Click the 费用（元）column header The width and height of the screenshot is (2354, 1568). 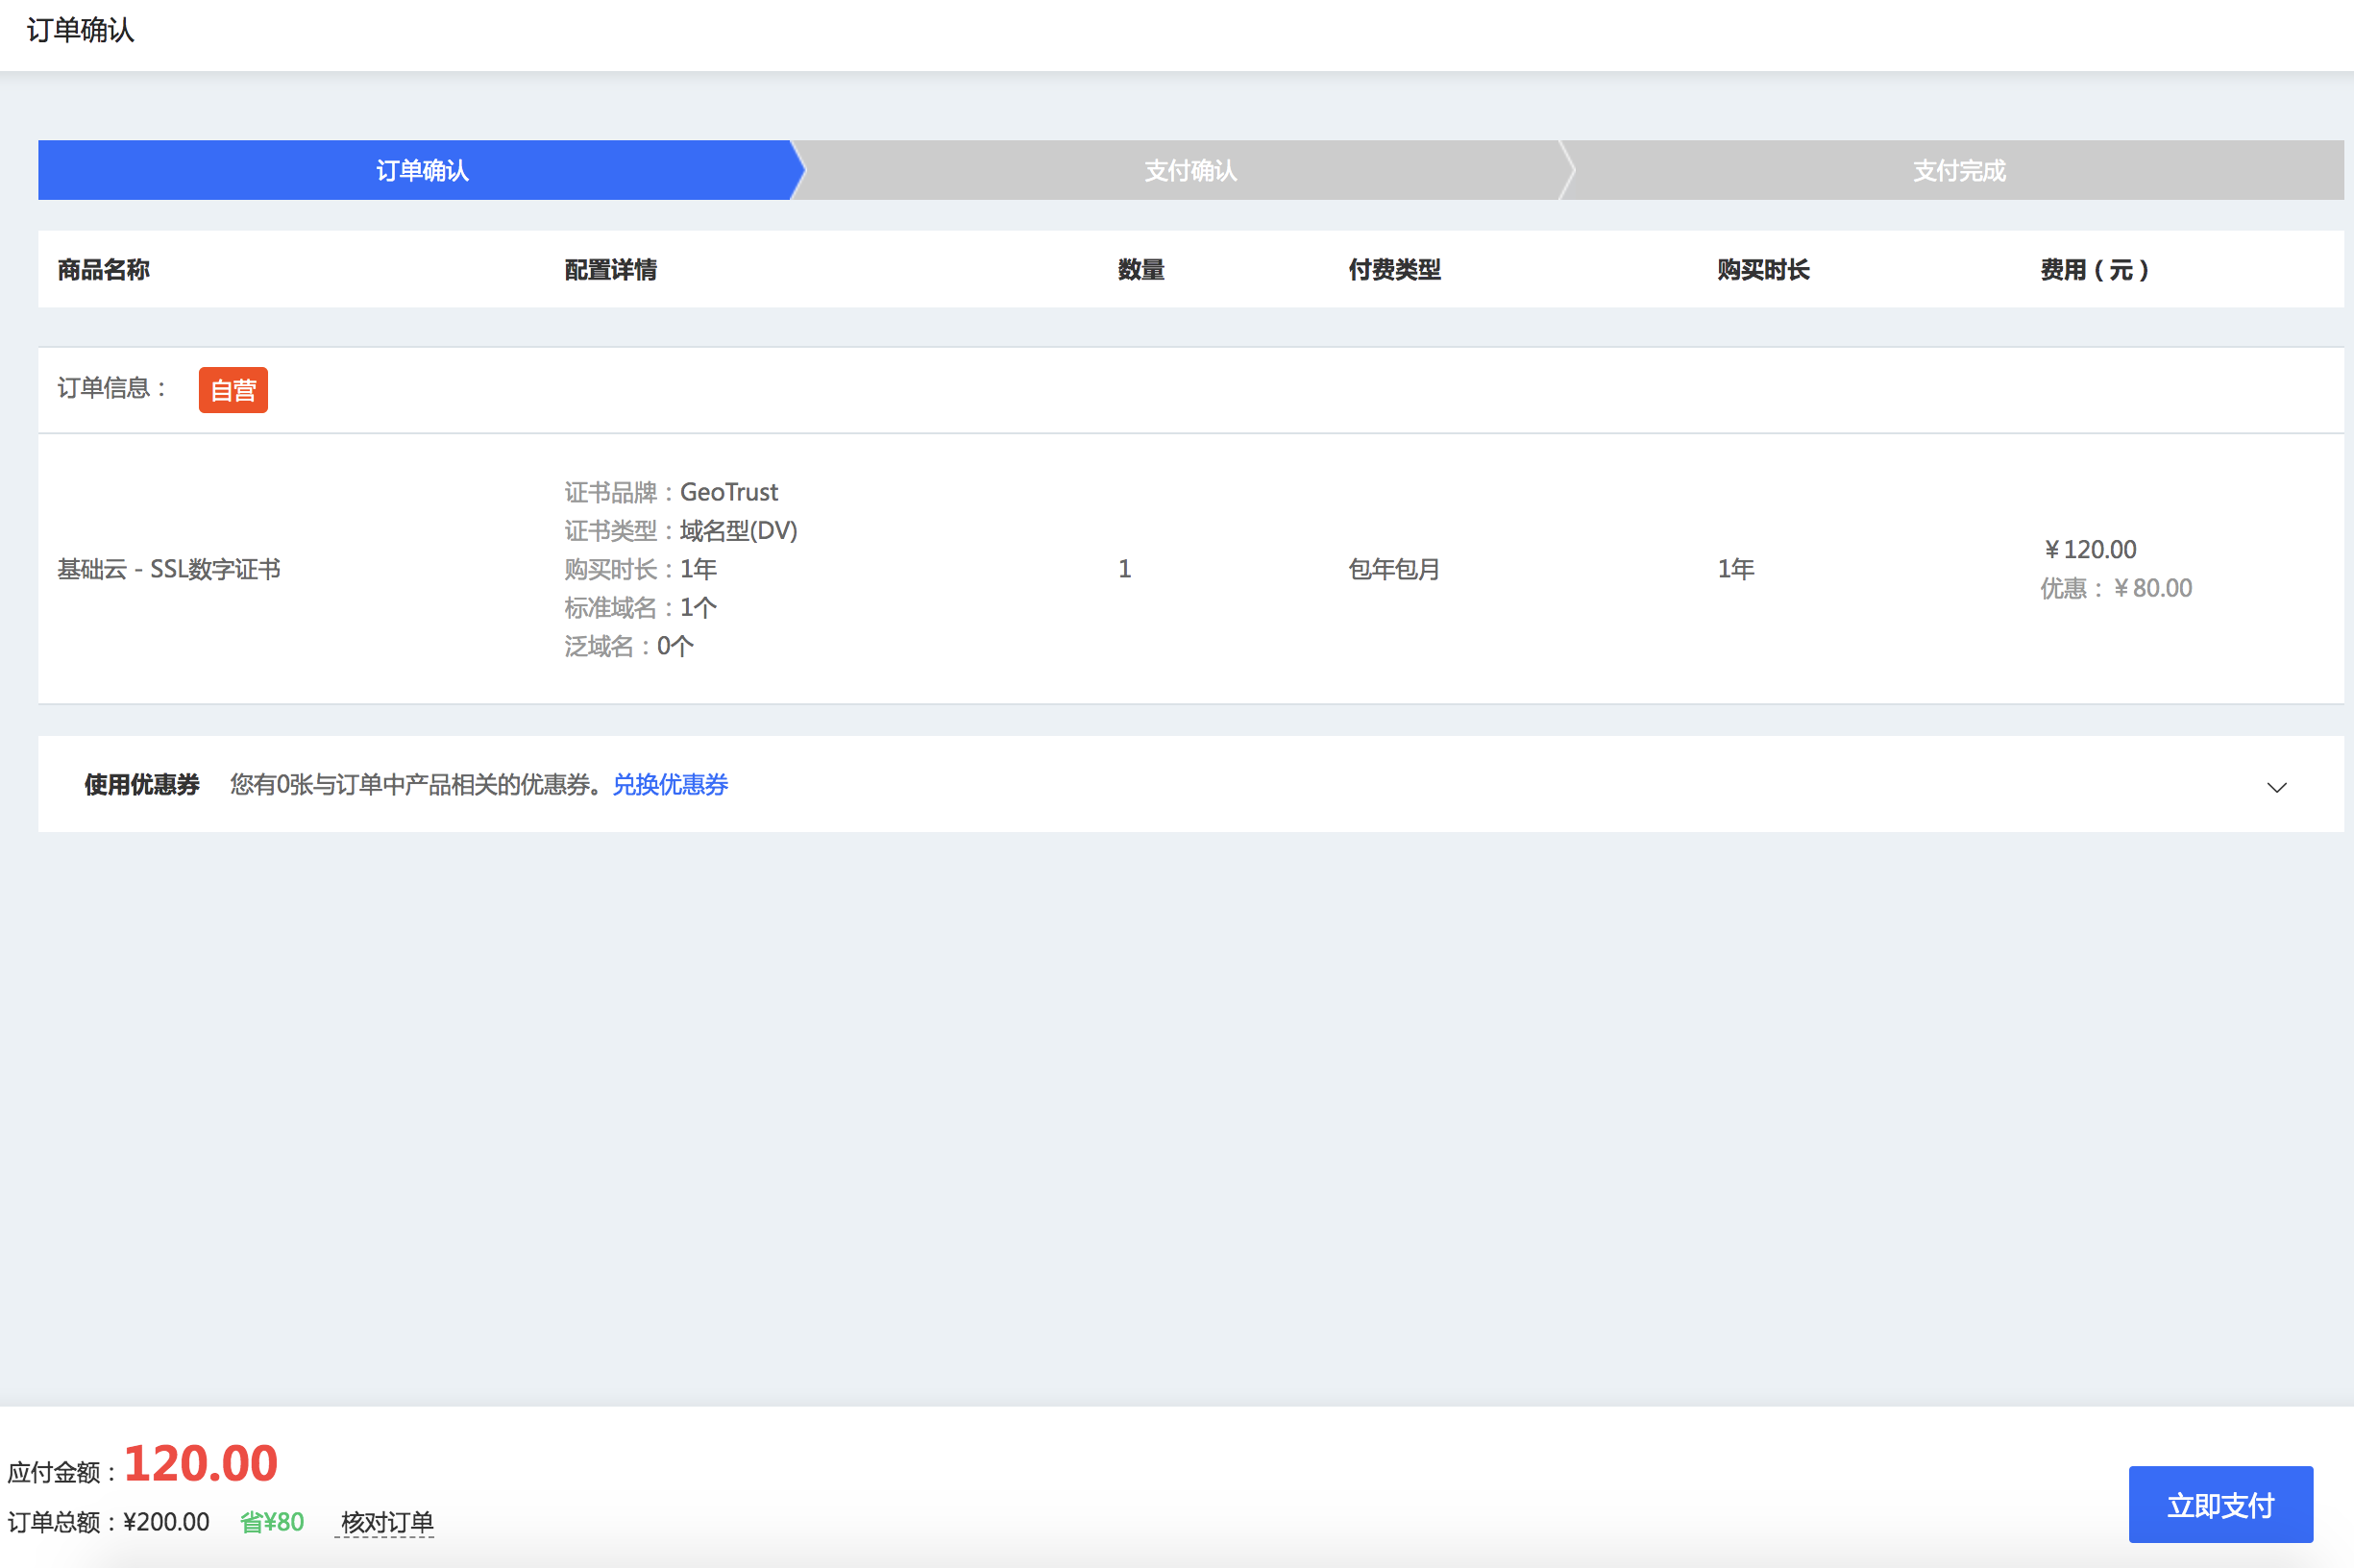pos(2094,270)
